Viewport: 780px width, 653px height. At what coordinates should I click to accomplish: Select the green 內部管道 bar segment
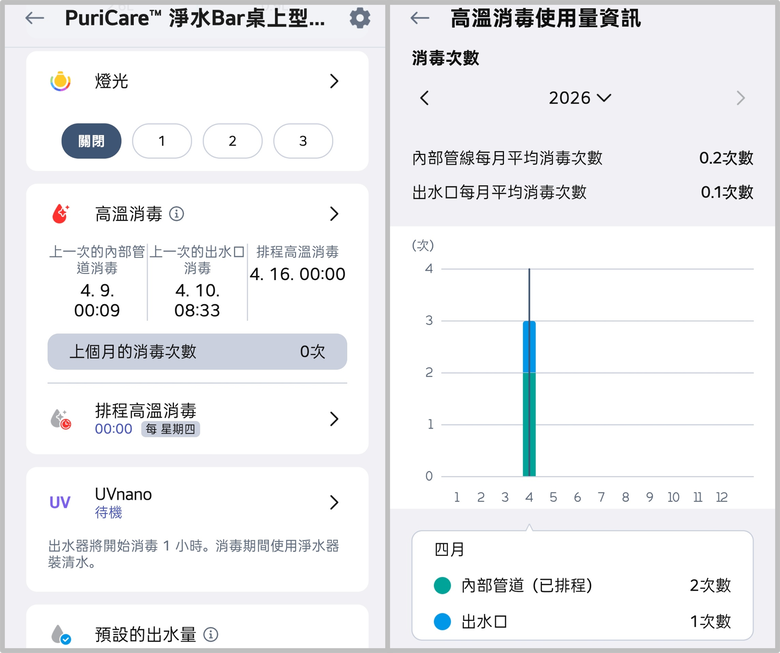coord(529,424)
